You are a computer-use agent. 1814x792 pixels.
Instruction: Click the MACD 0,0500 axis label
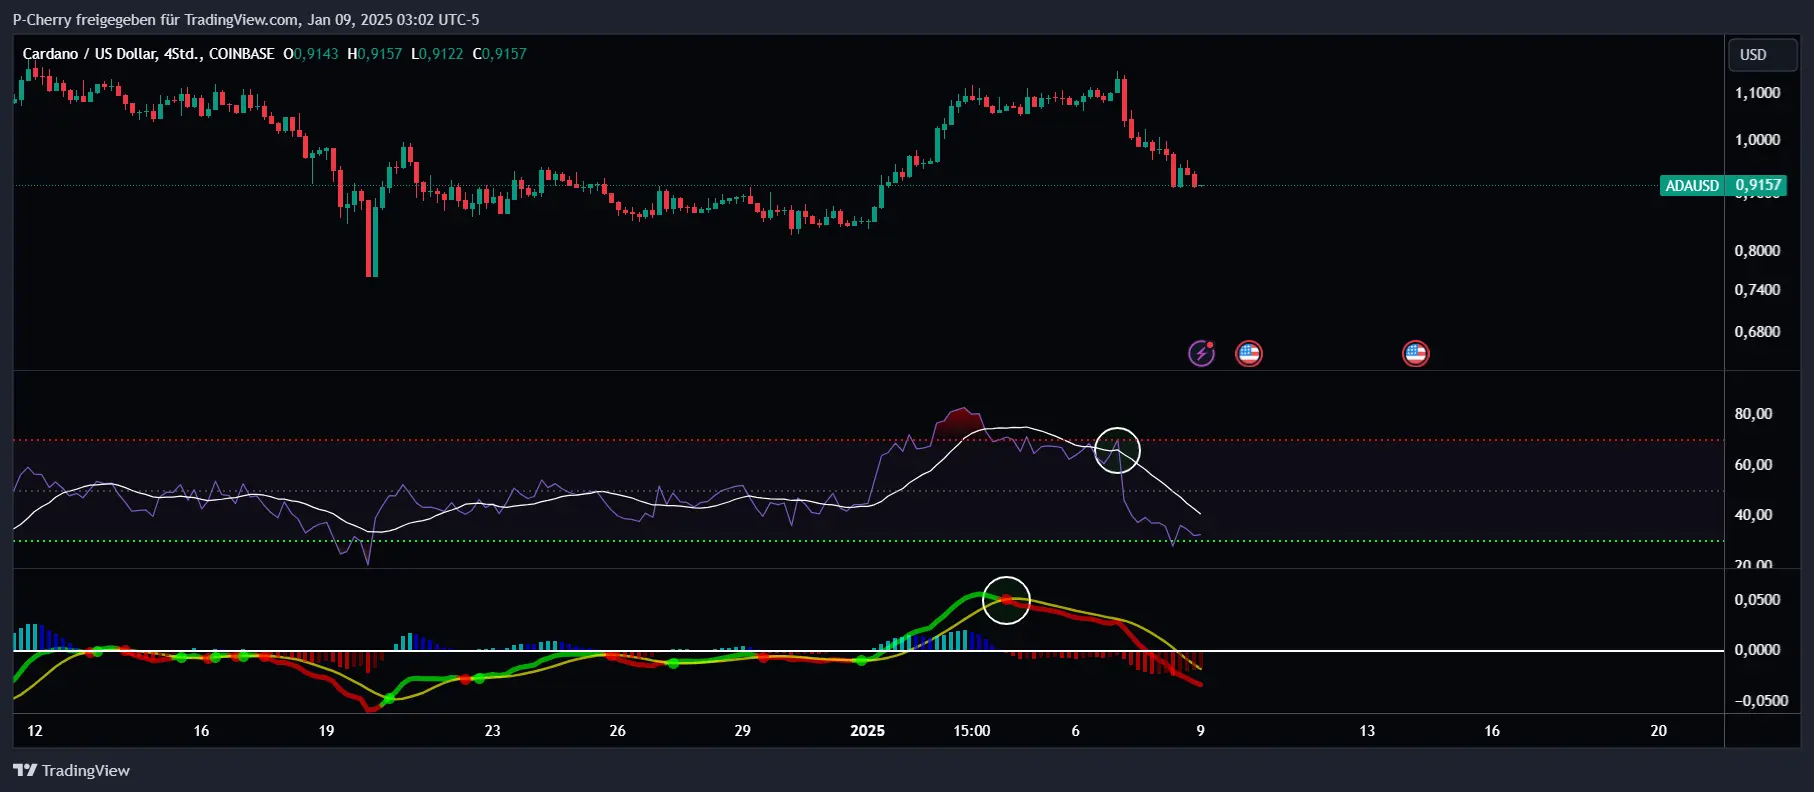(1757, 600)
